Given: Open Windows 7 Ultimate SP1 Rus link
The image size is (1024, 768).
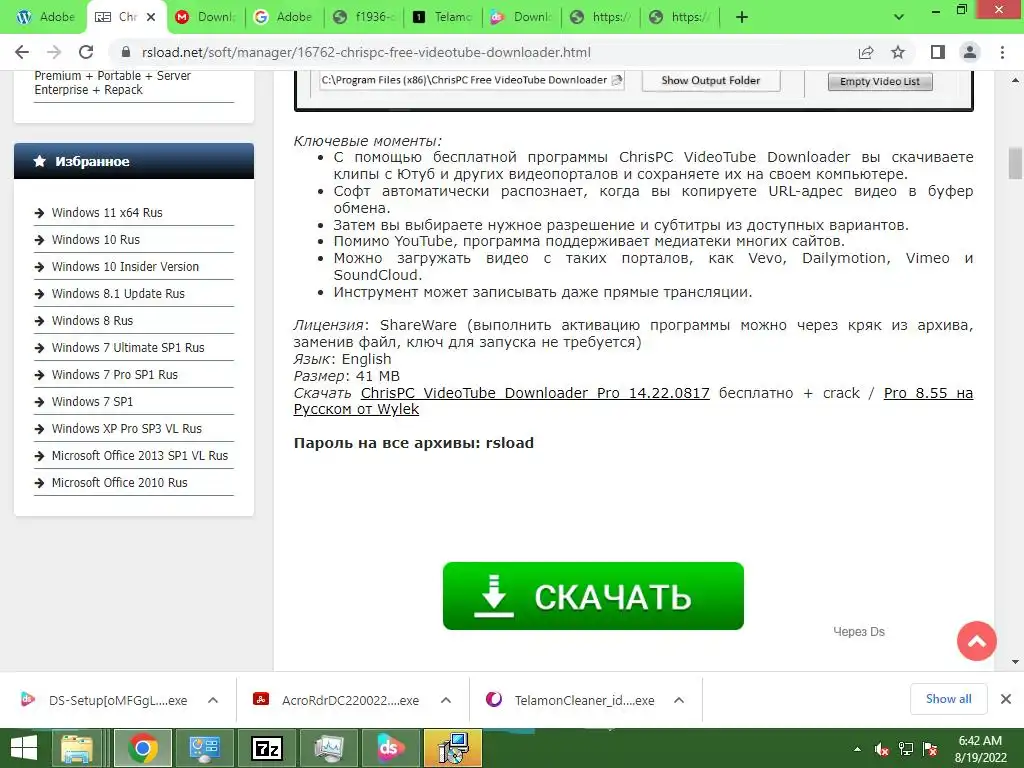Looking at the screenshot, I should tap(128, 347).
